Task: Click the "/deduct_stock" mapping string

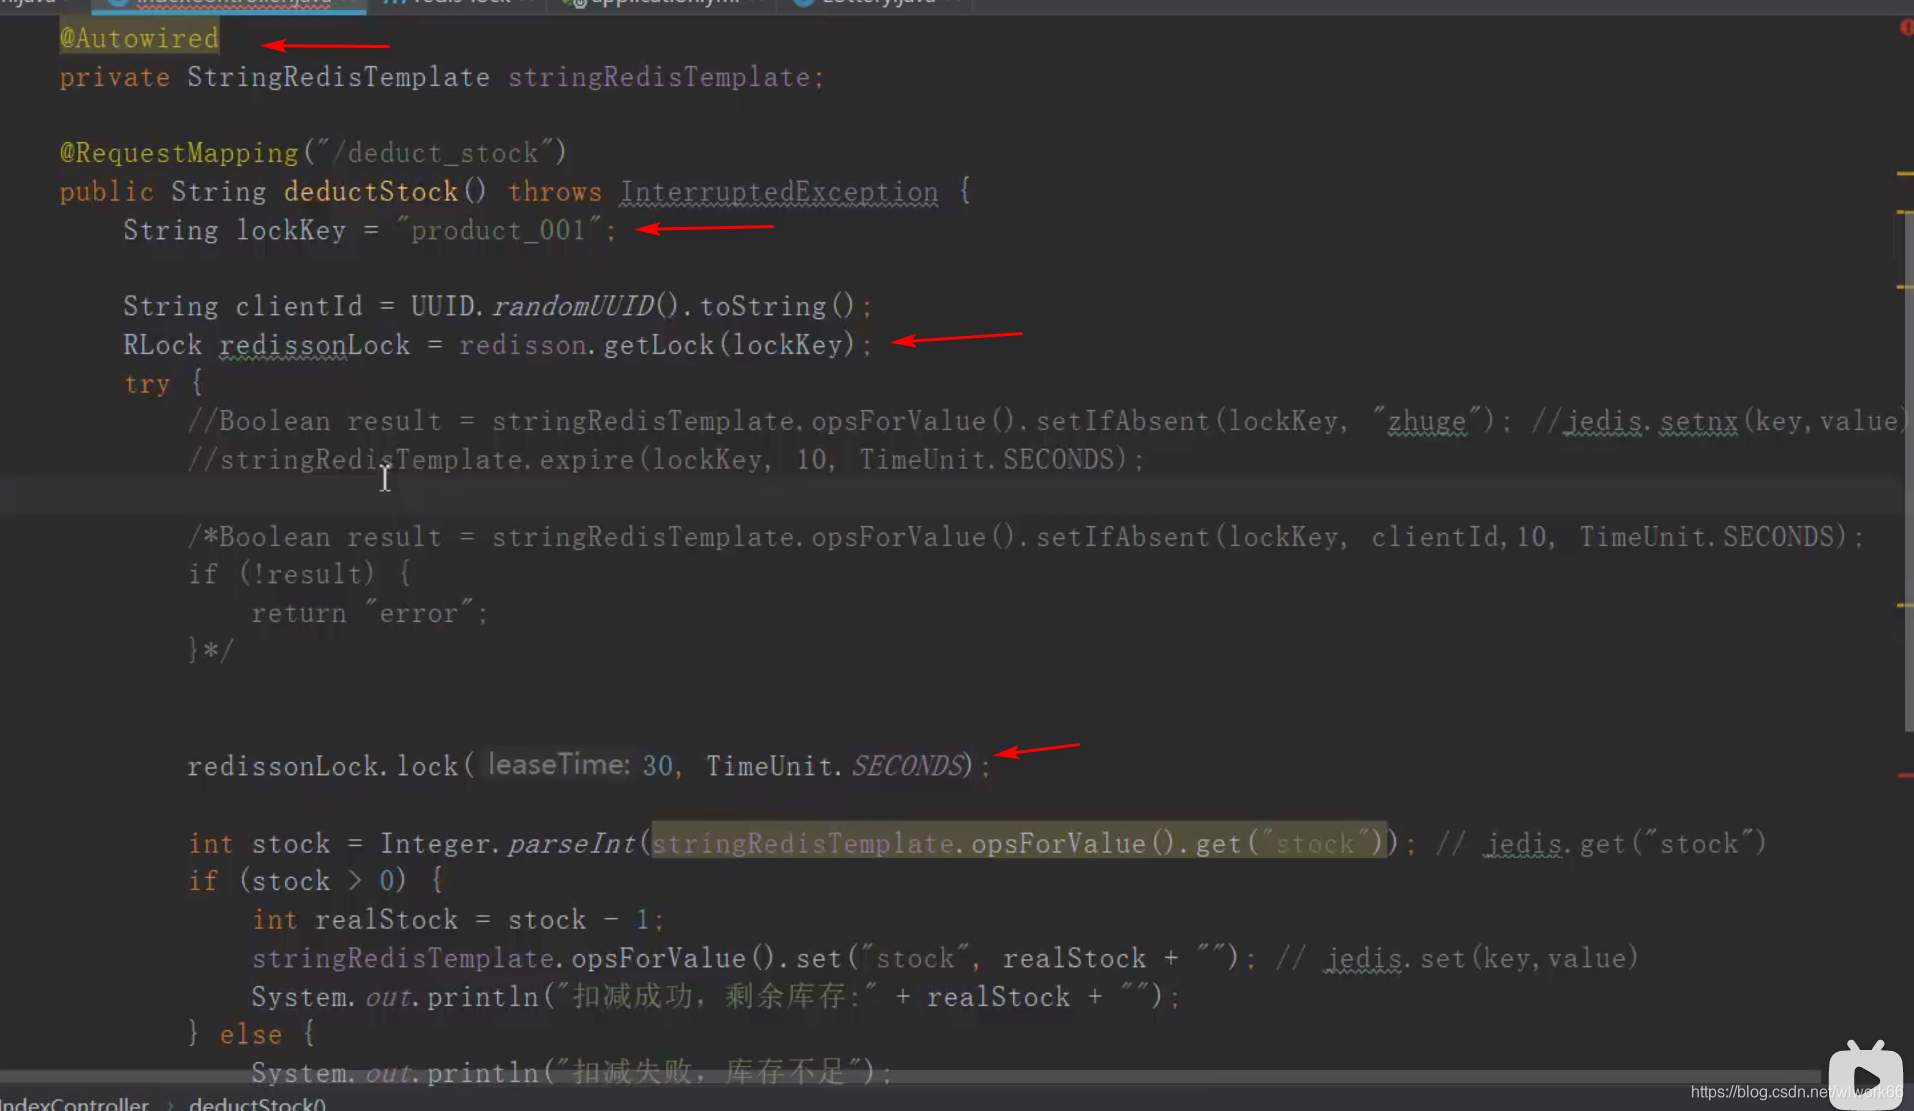Action: coord(434,152)
